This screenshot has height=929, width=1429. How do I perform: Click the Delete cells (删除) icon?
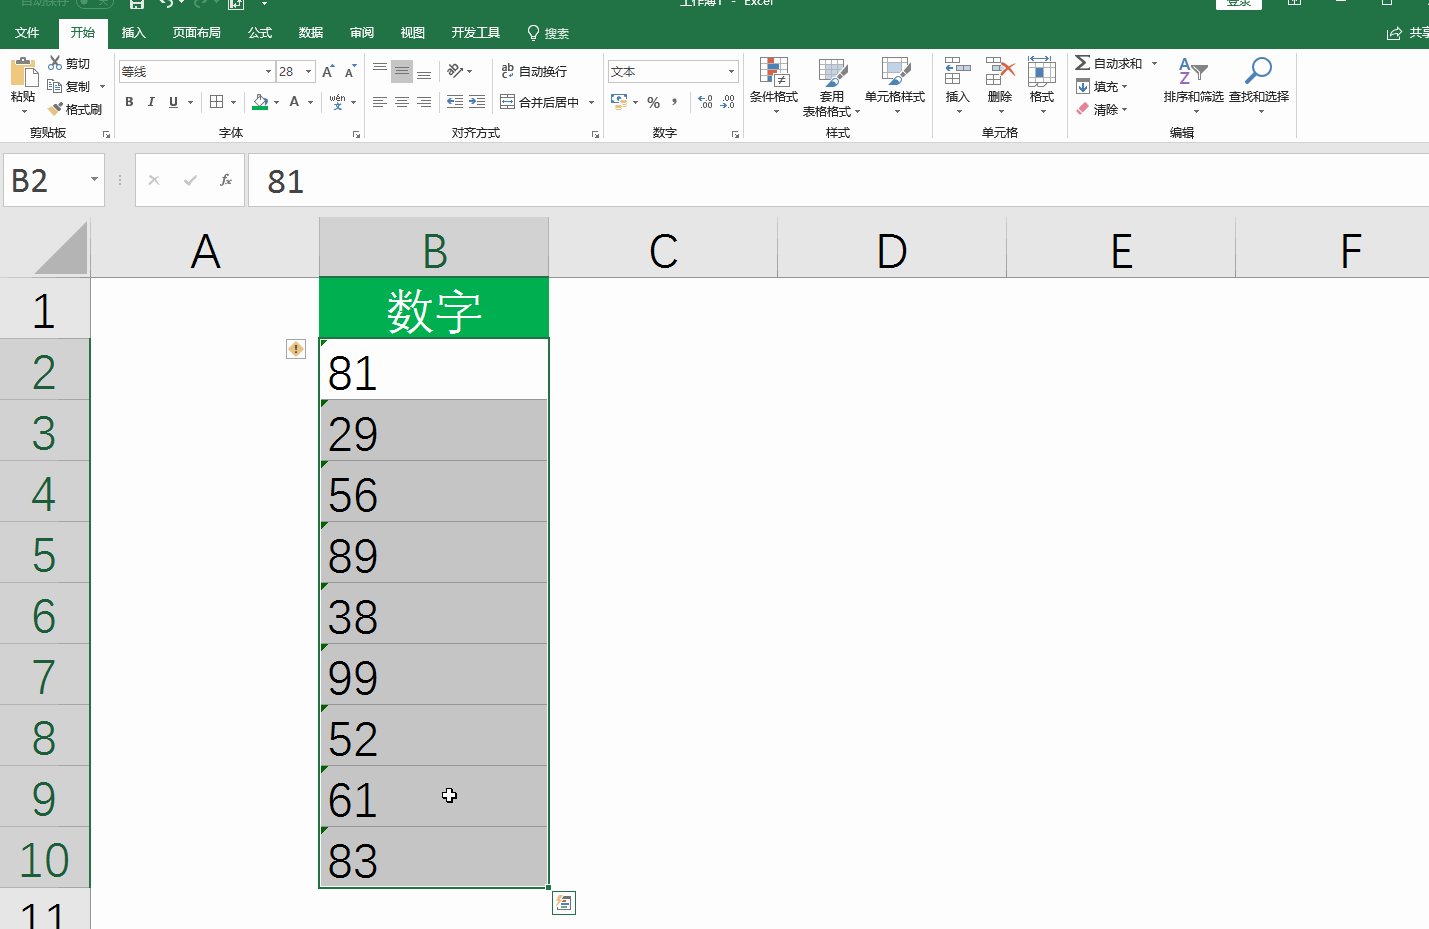1000,72
